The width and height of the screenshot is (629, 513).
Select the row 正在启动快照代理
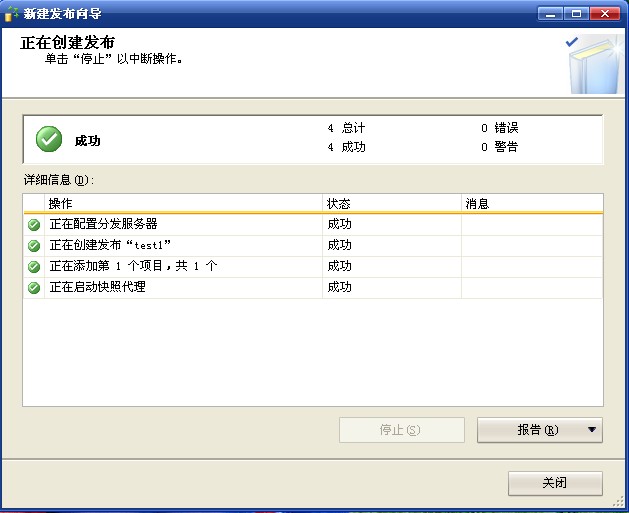point(313,288)
